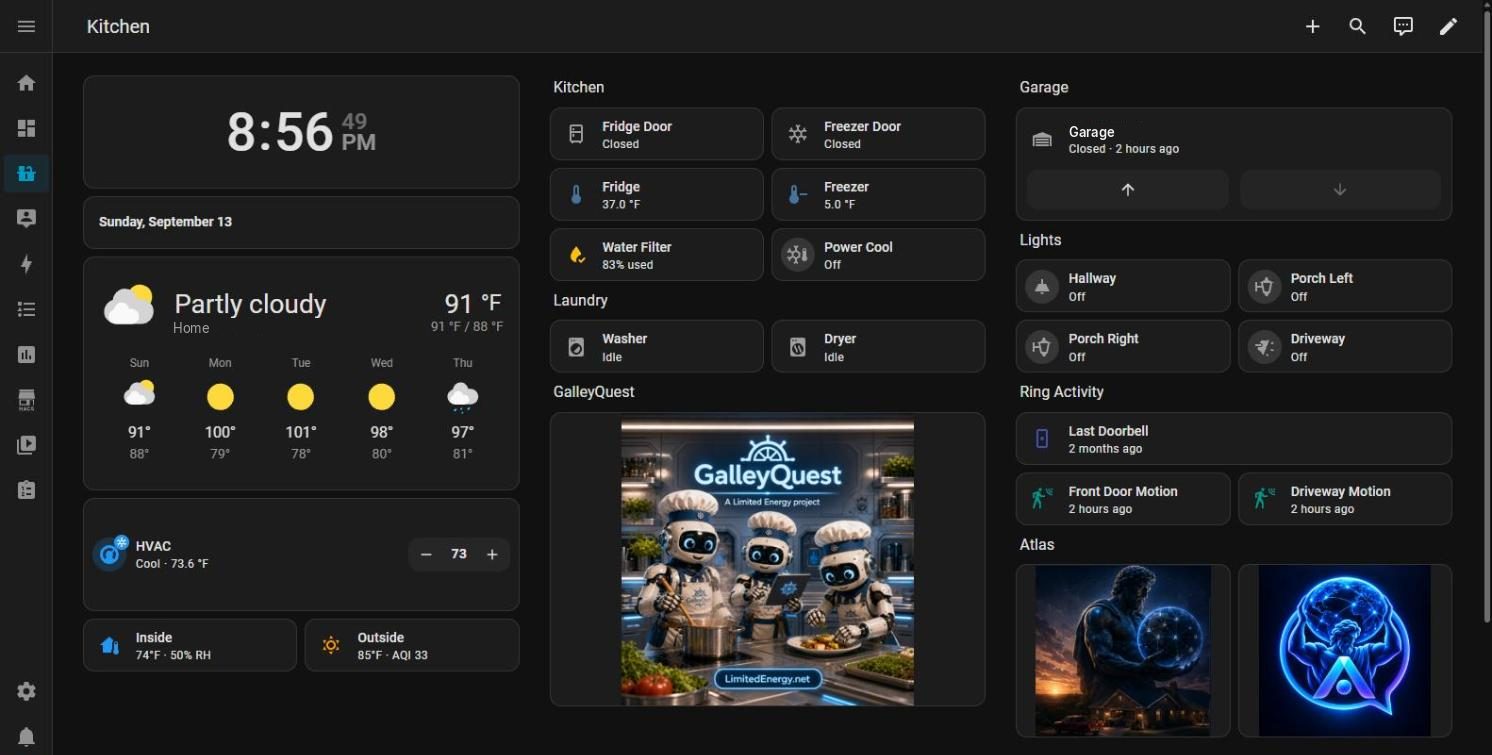The height and width of the screenshot is (755, 1492).
Task: Open the notifications bell
Action: 26,737
